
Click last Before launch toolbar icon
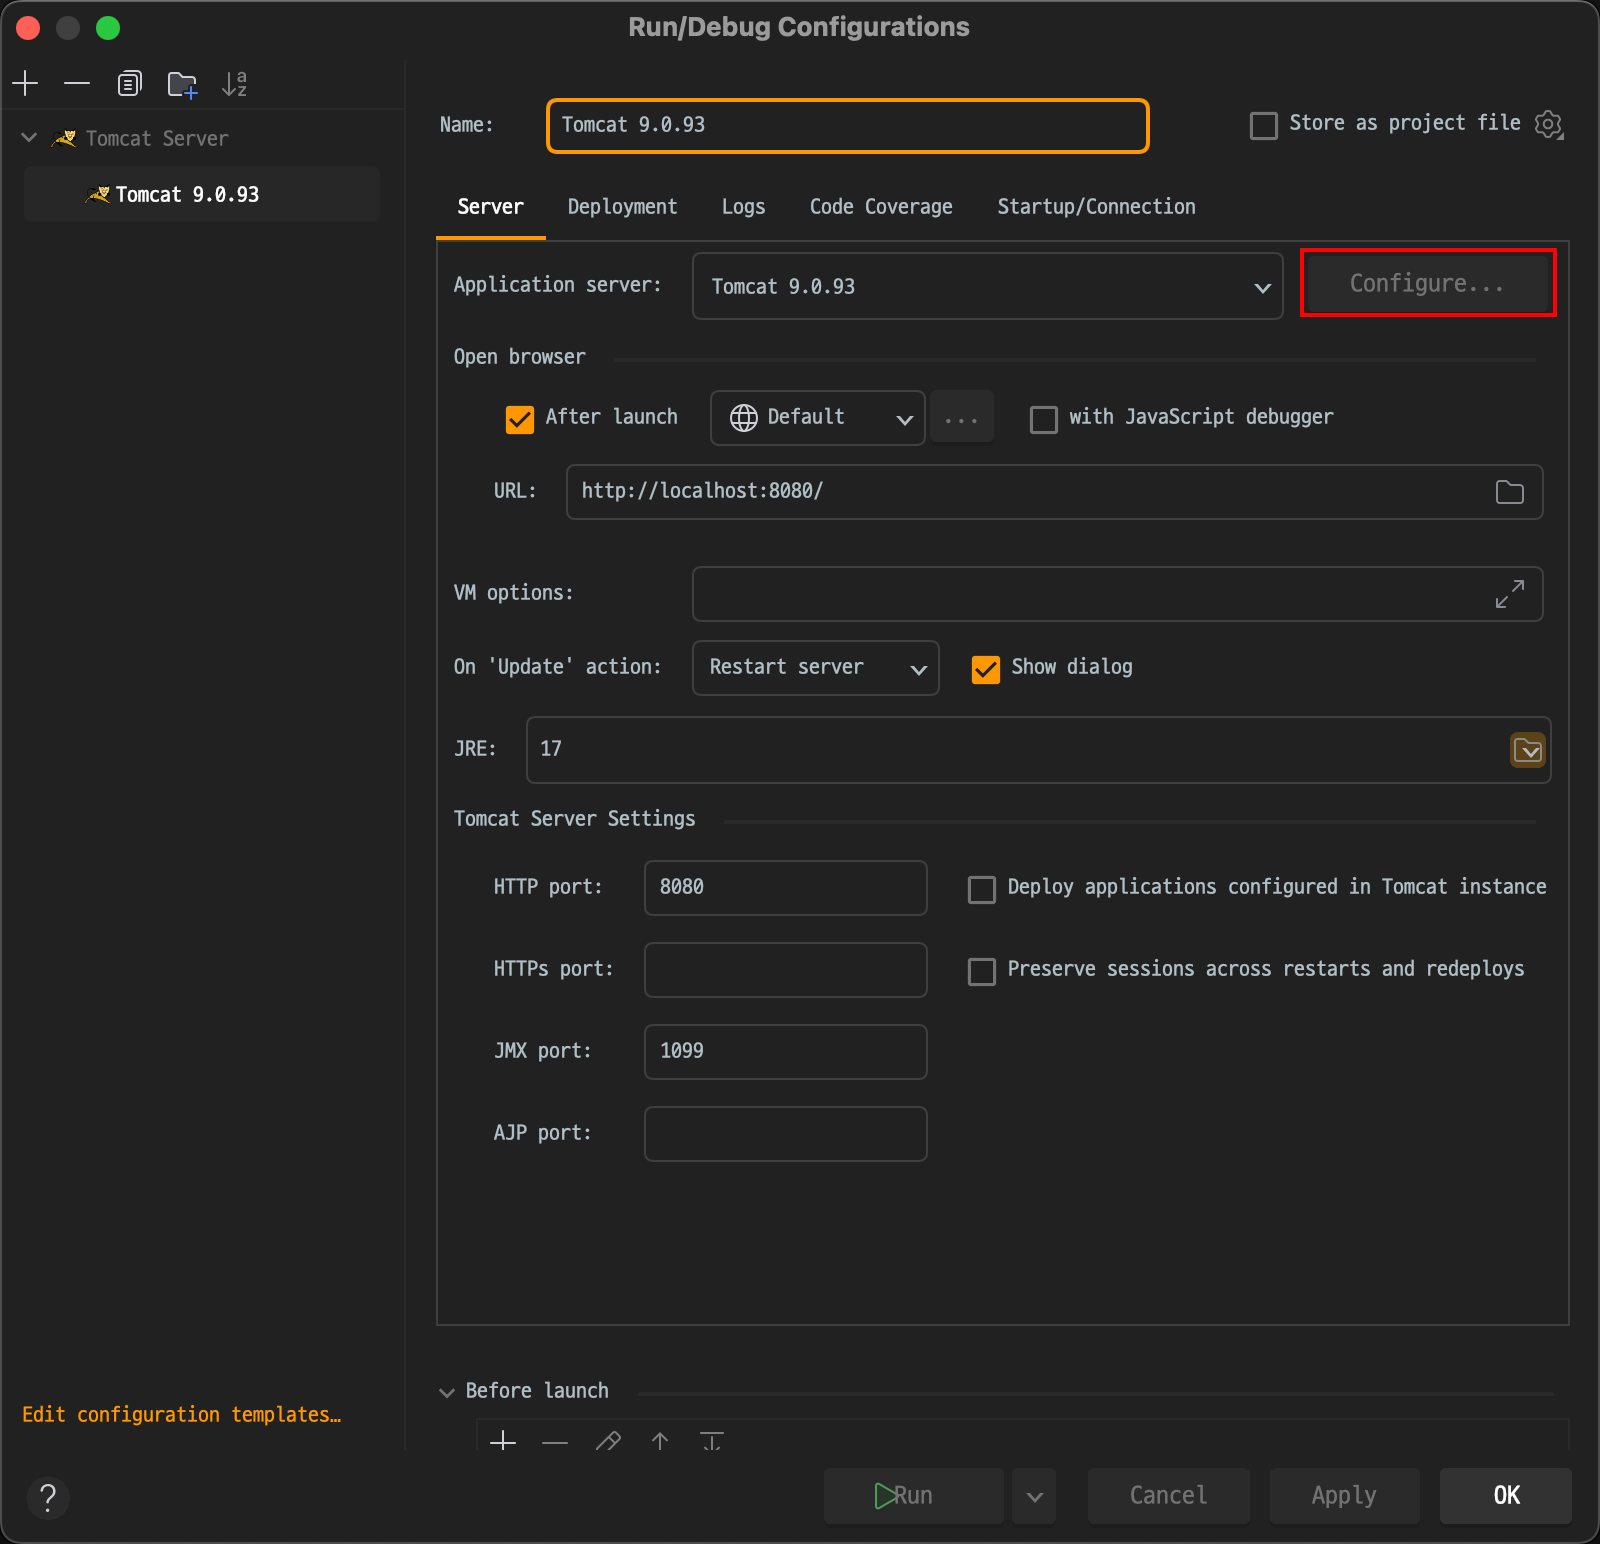click(712, 1441)
